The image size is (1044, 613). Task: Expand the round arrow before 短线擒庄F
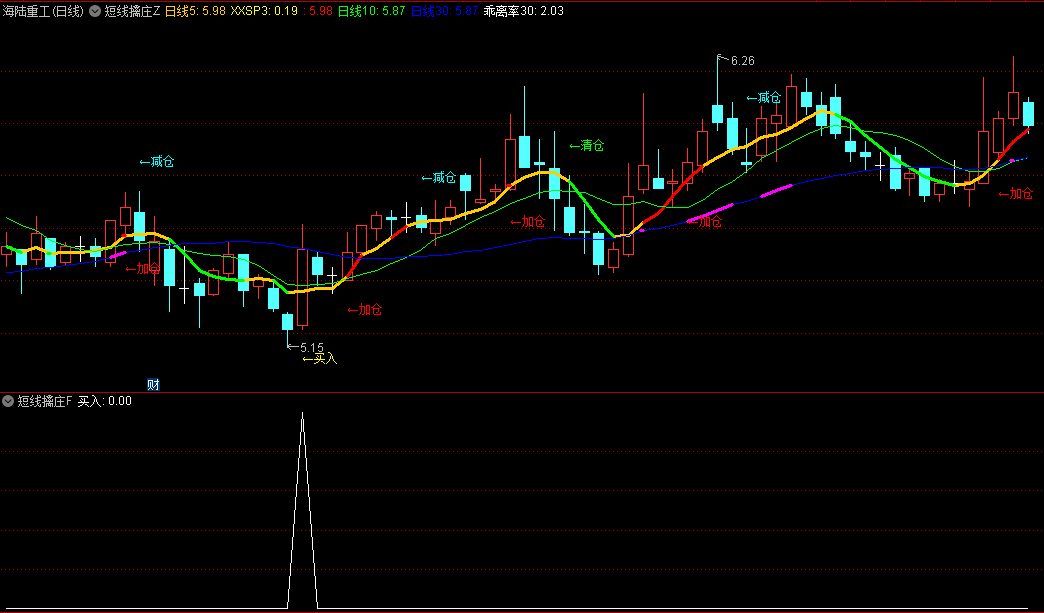(8, 401)
